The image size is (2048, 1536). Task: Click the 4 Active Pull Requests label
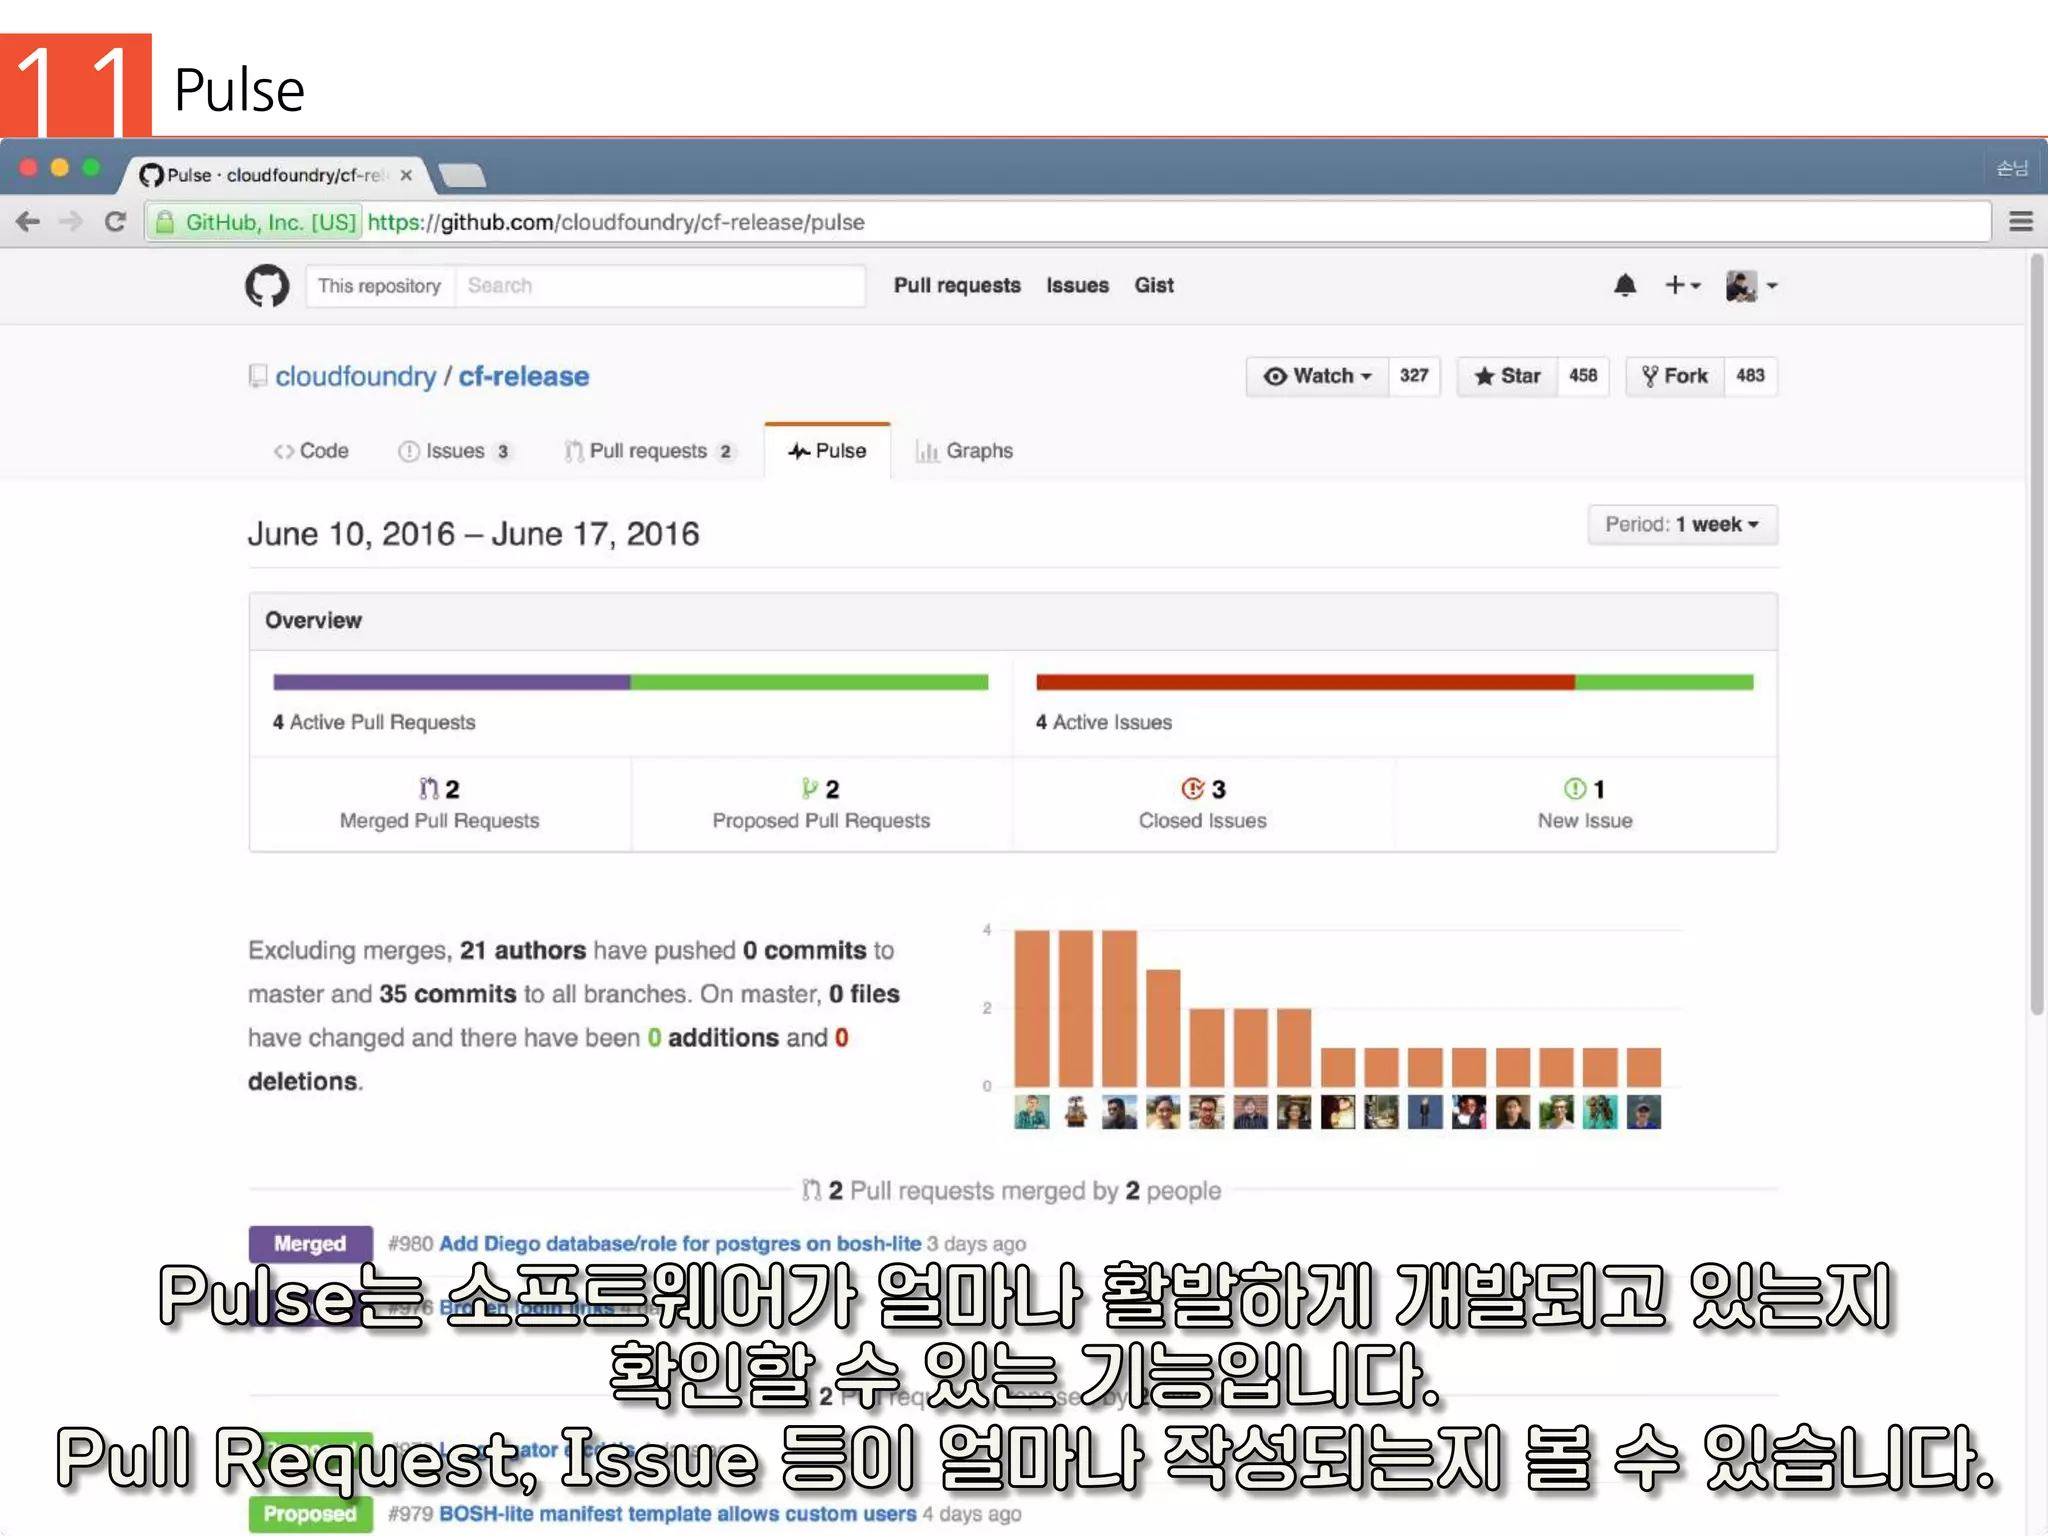374,722
